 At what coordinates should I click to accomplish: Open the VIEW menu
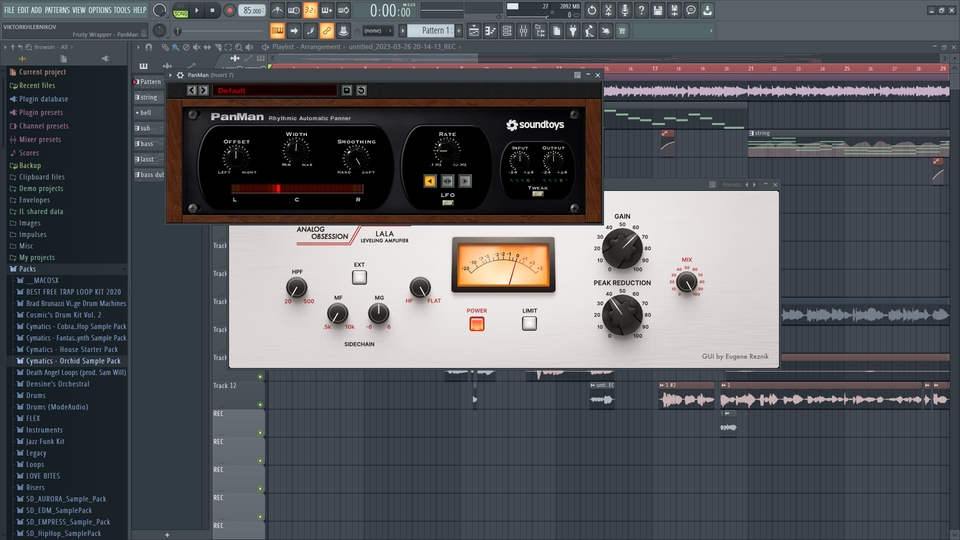79,10
